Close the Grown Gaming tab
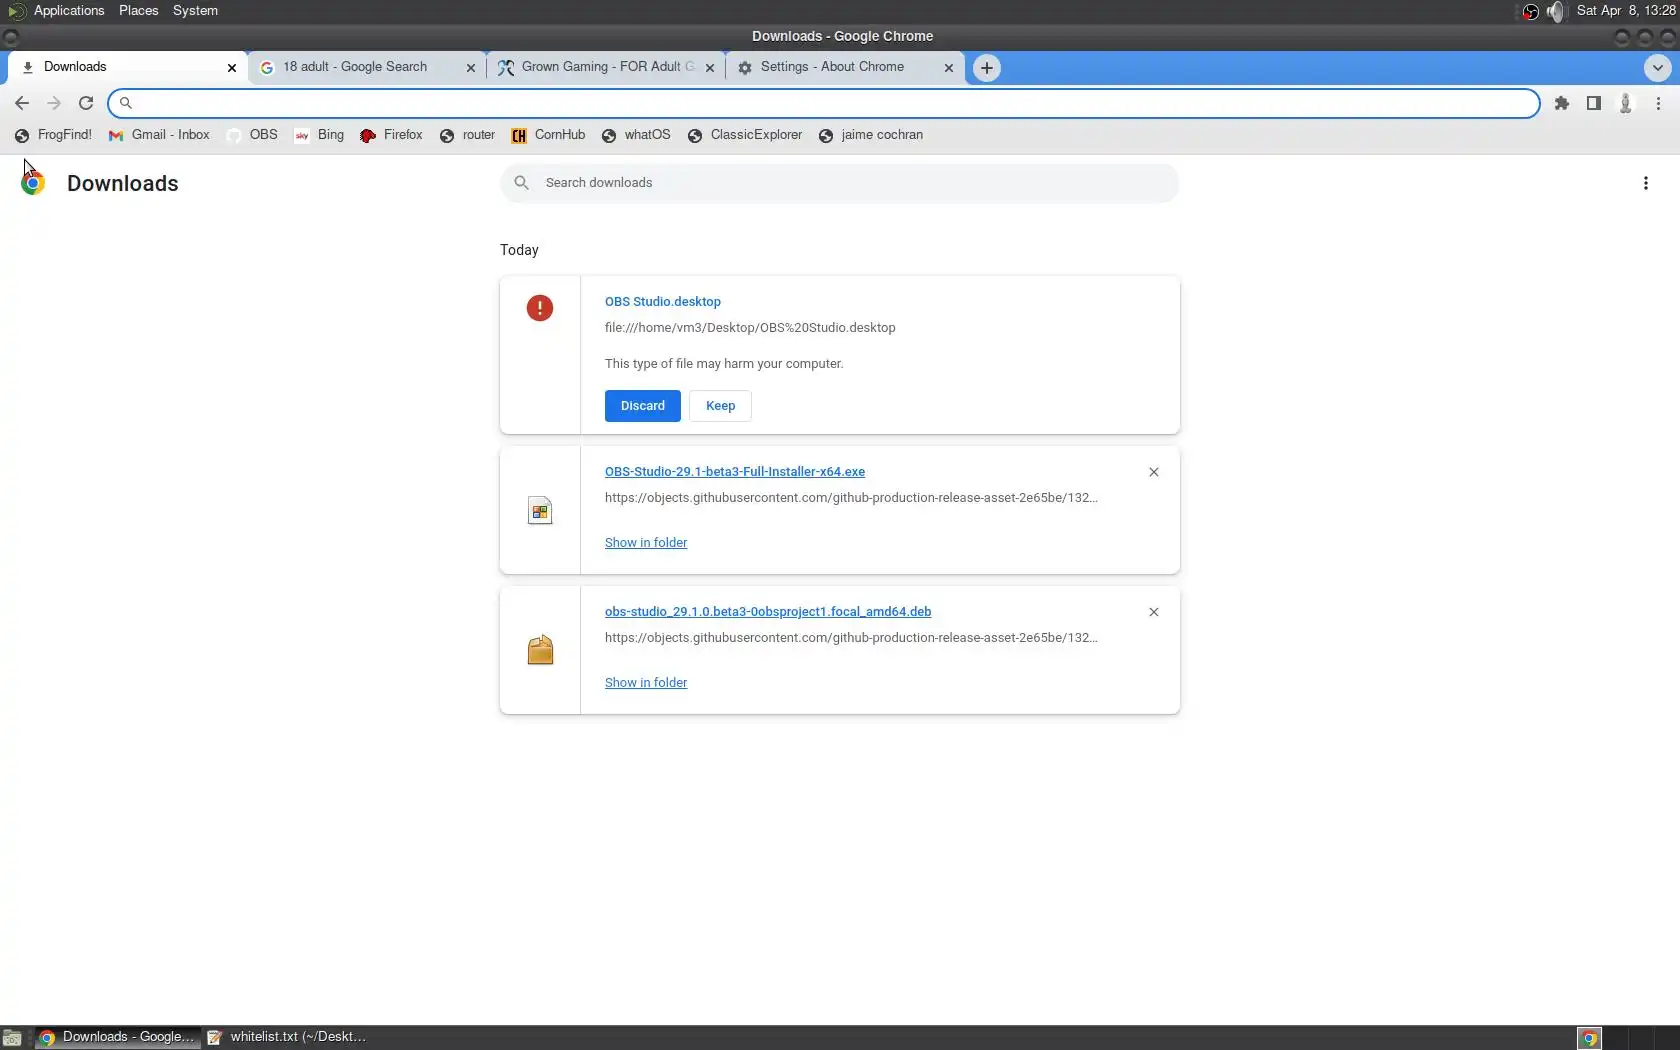1680x1050 pixels. click(x=710, y=68)
